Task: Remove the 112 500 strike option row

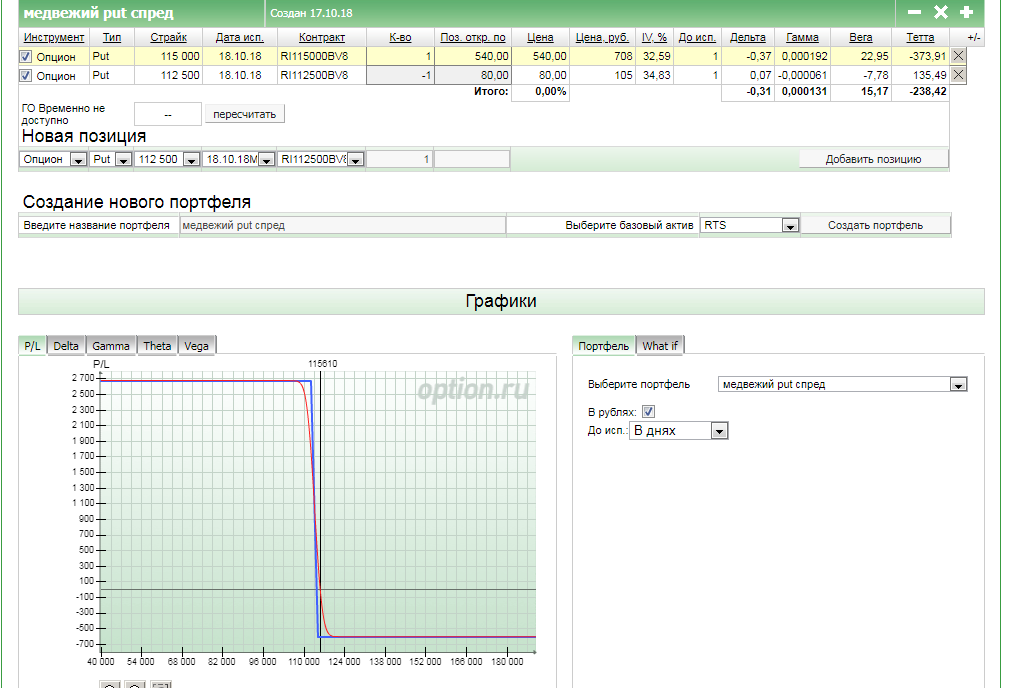Action: point(958,75)
